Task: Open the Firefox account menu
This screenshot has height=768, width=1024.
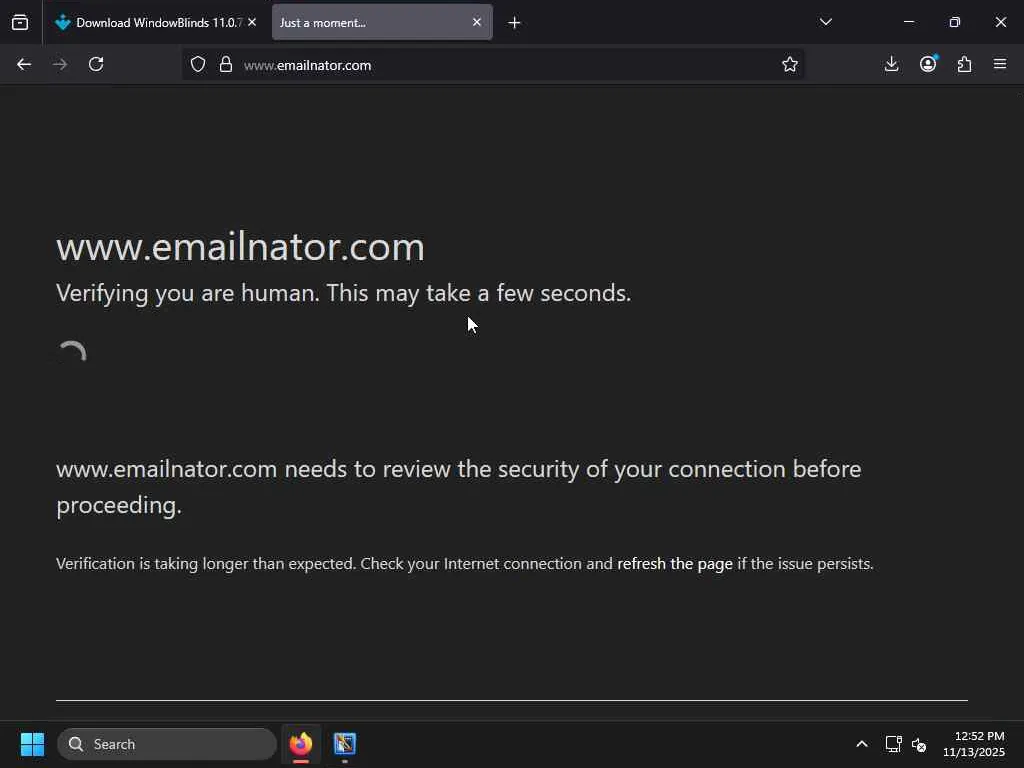Action: click(928, 64)
